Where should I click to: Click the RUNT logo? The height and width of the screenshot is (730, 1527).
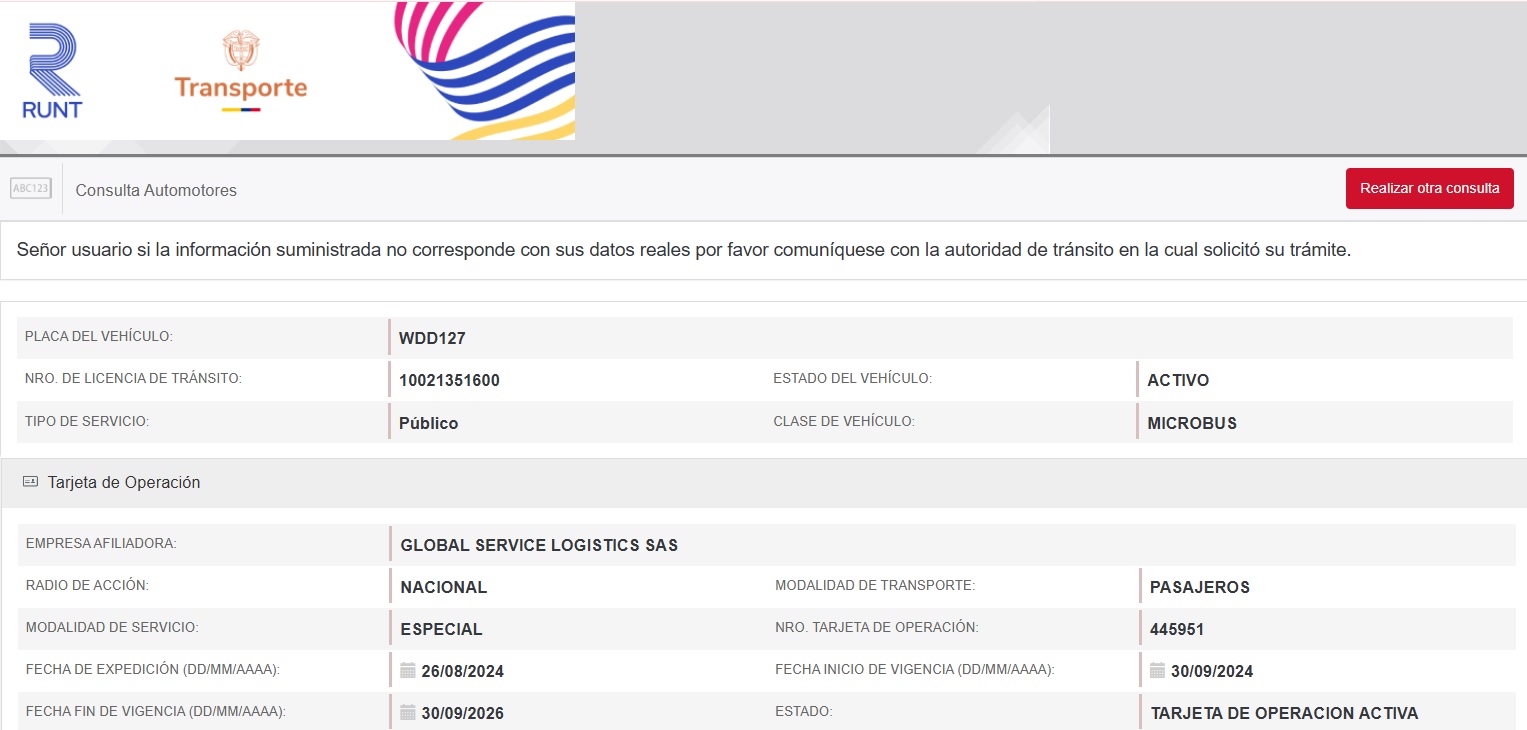click(x=52, y=72)
